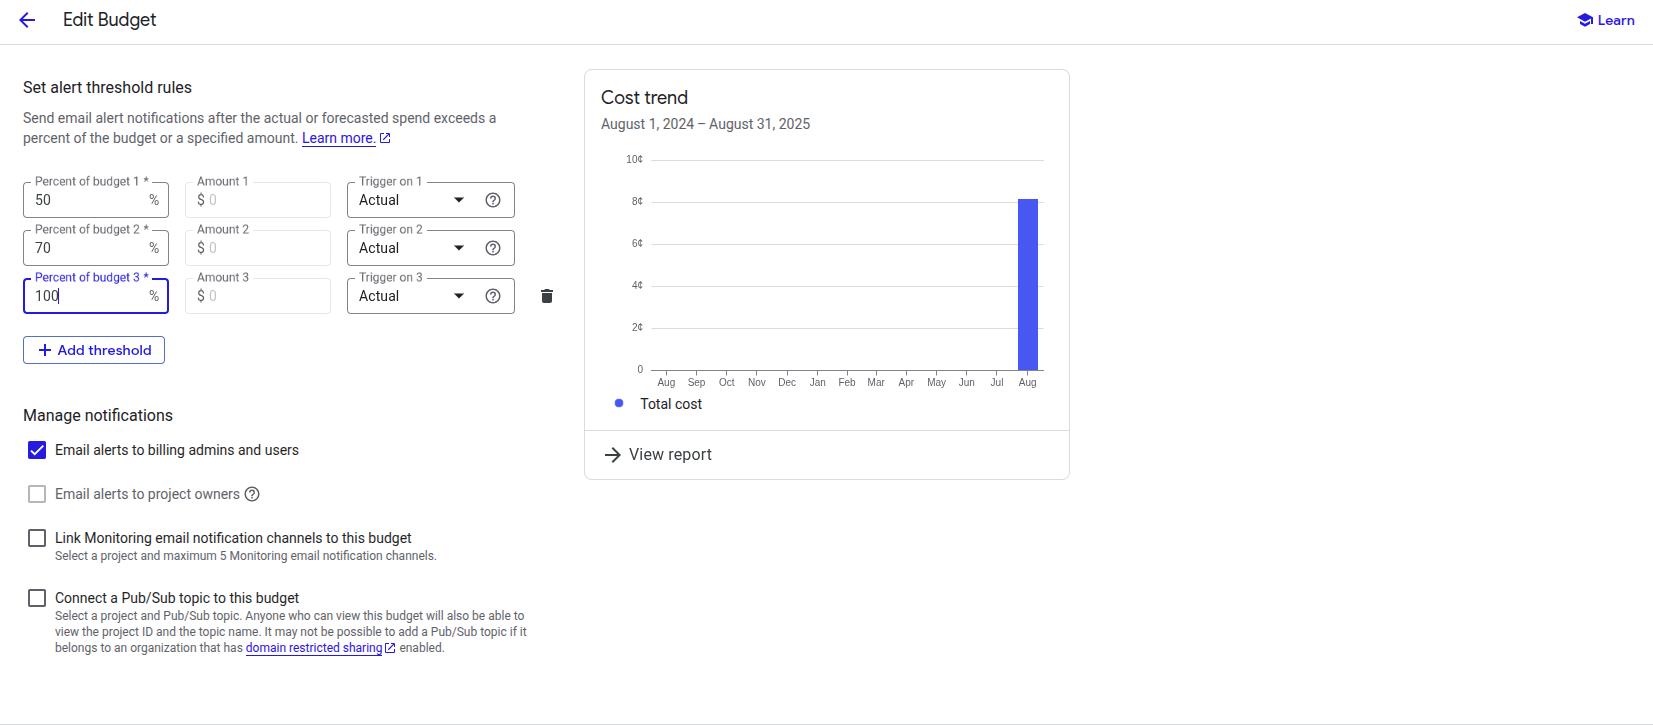Click the August cost bar in chart
The height and width of the screenshot is (725, 1653).
click(x=1027, y=285)
